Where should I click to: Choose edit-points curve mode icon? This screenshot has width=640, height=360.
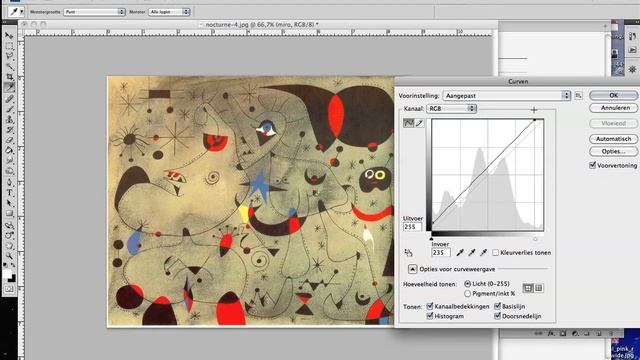click(409, 123)
